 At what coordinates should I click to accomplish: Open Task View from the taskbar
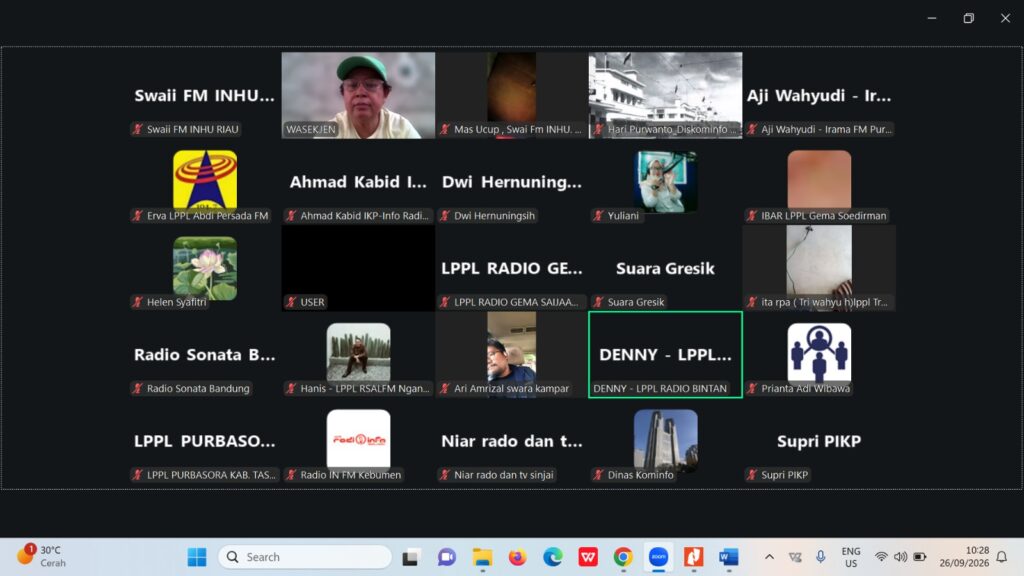[411, 557]
